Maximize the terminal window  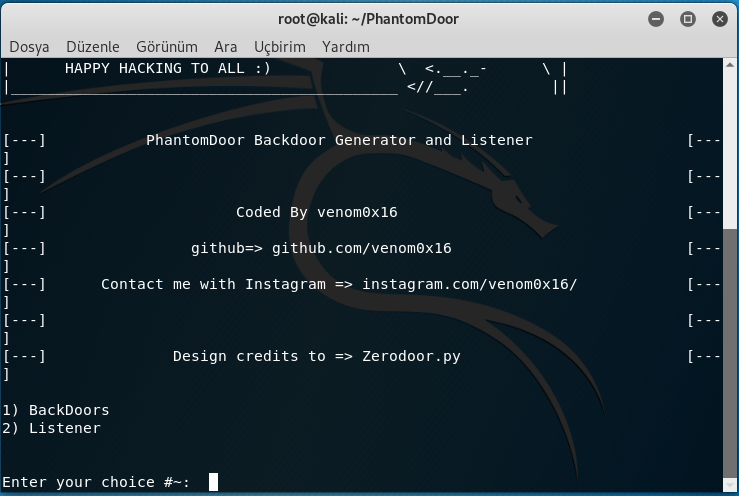click(688, 19)
